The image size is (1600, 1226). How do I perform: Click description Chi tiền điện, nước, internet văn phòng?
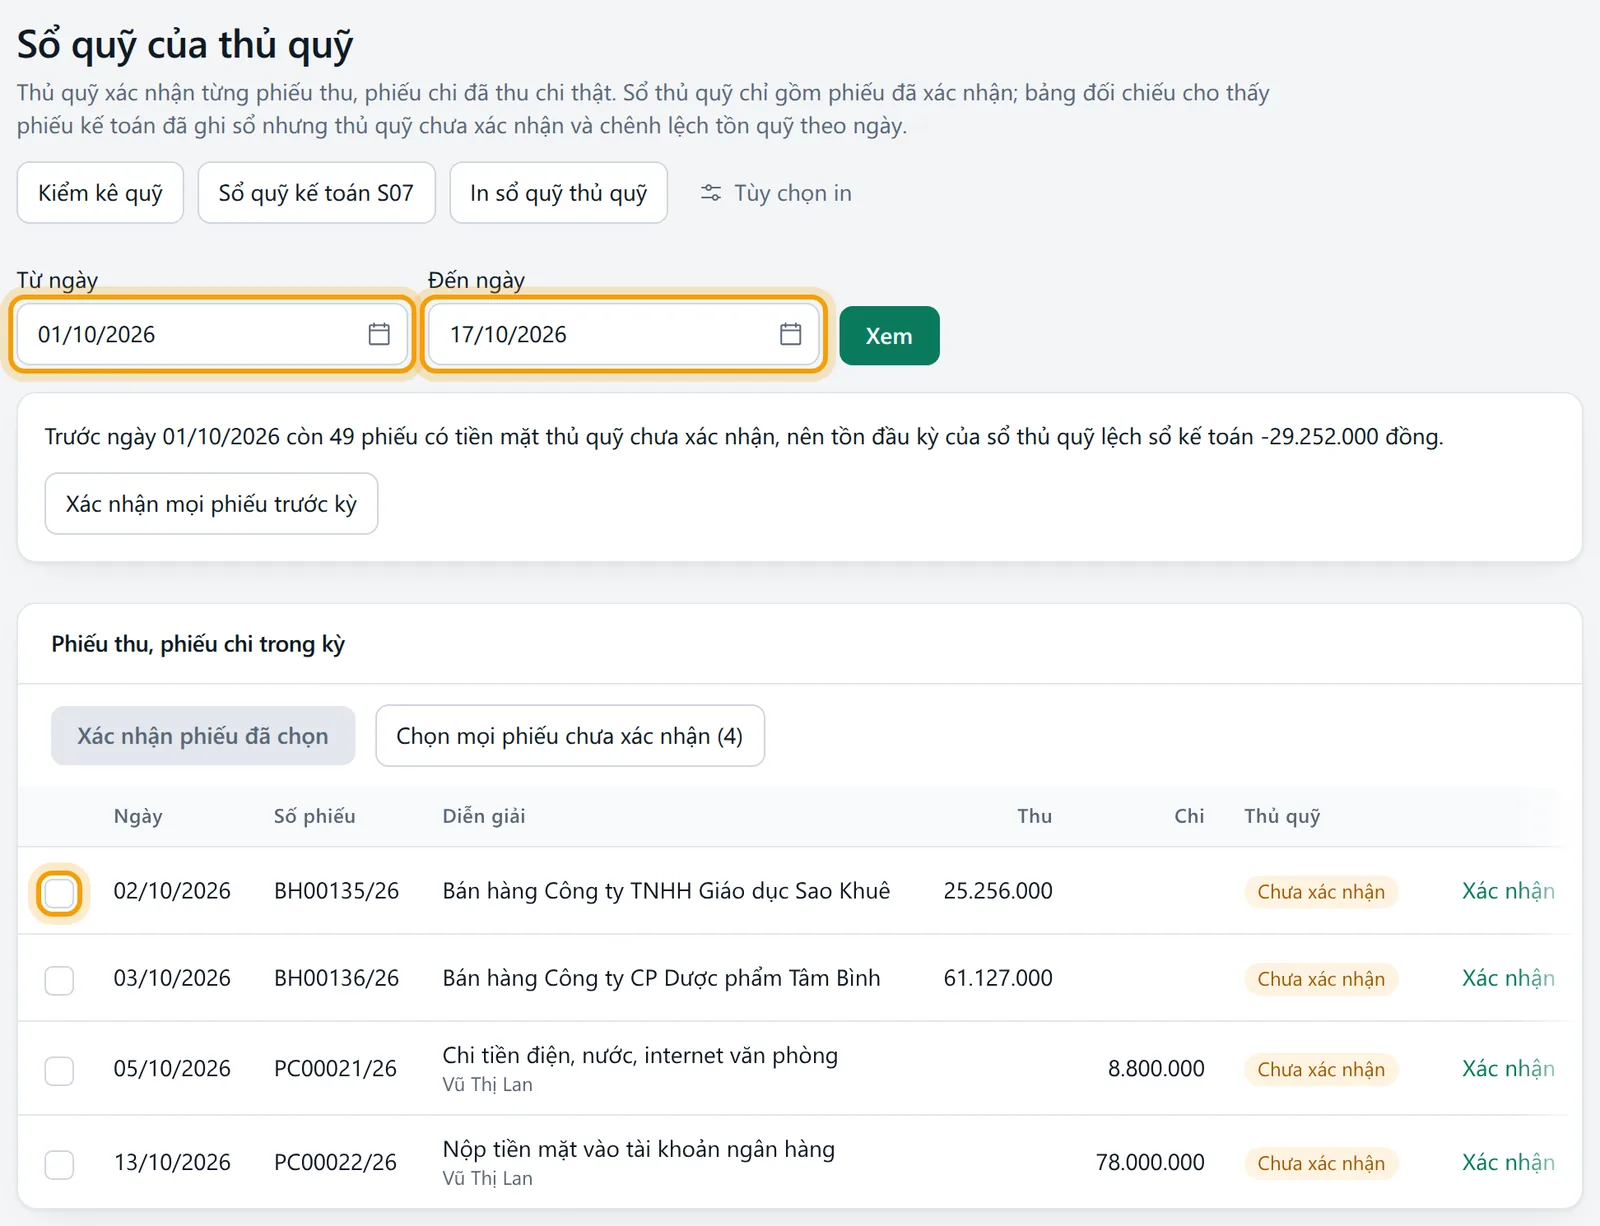pyautogui.click(x=640, y=1056)
